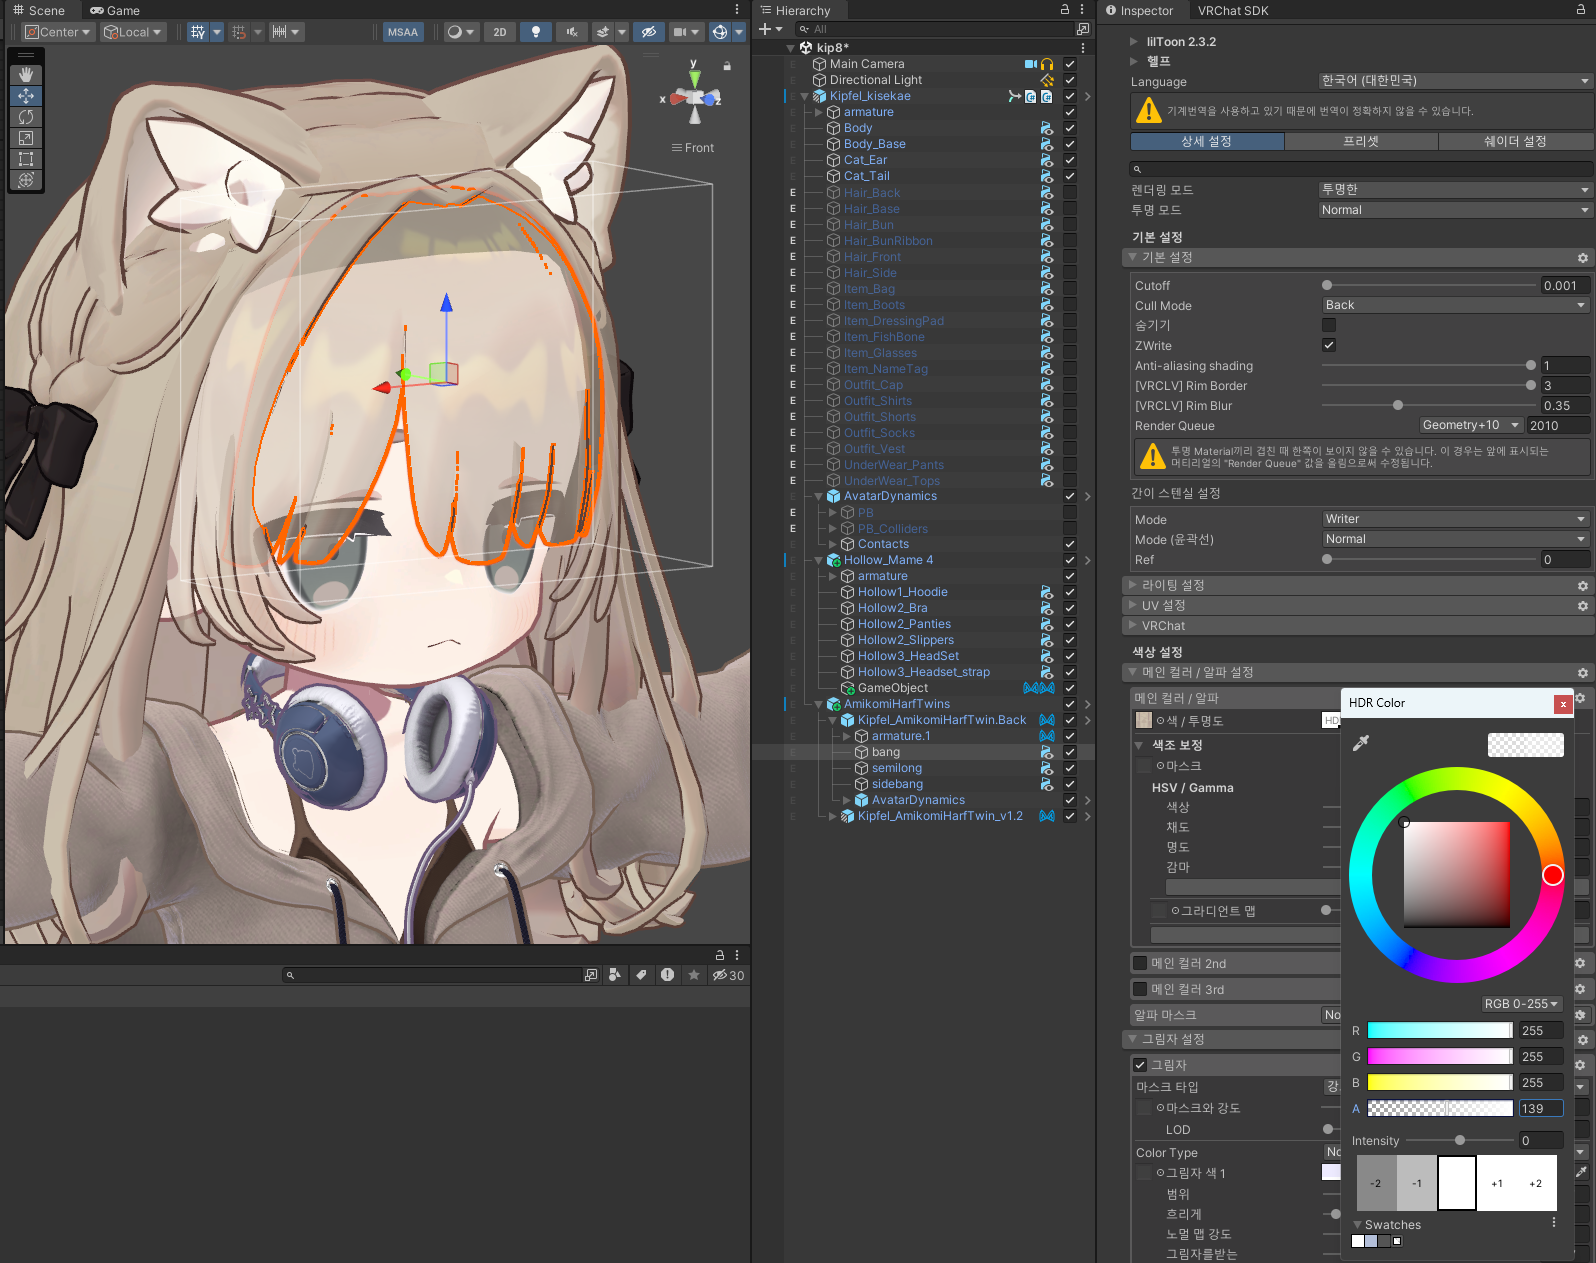Image resolution: width=1596 pixels, height=1263 pixels.
Task: Toggle scene audio mute icon
Action: pos(572,32)
